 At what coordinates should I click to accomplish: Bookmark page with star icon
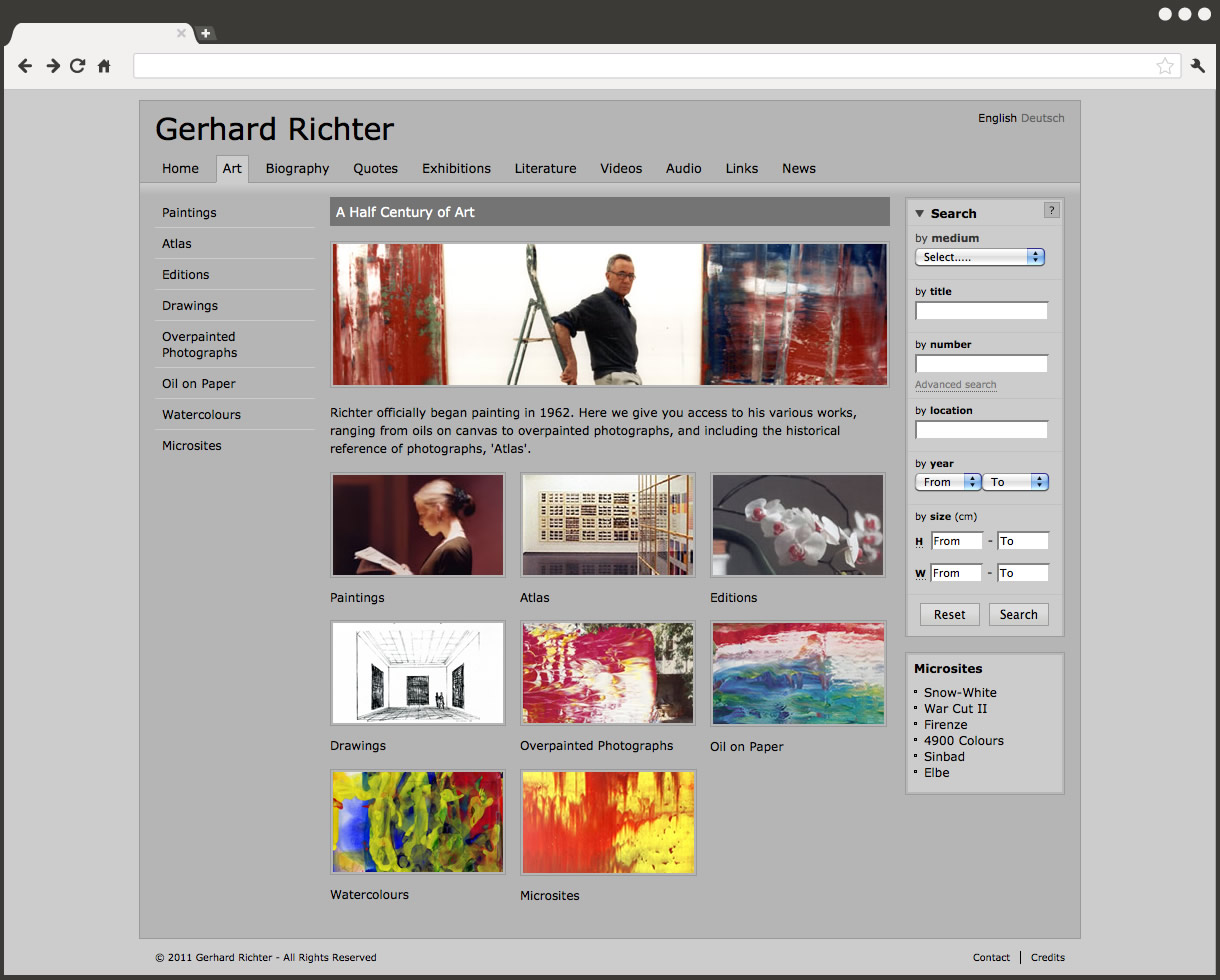tap(1165, 66)
